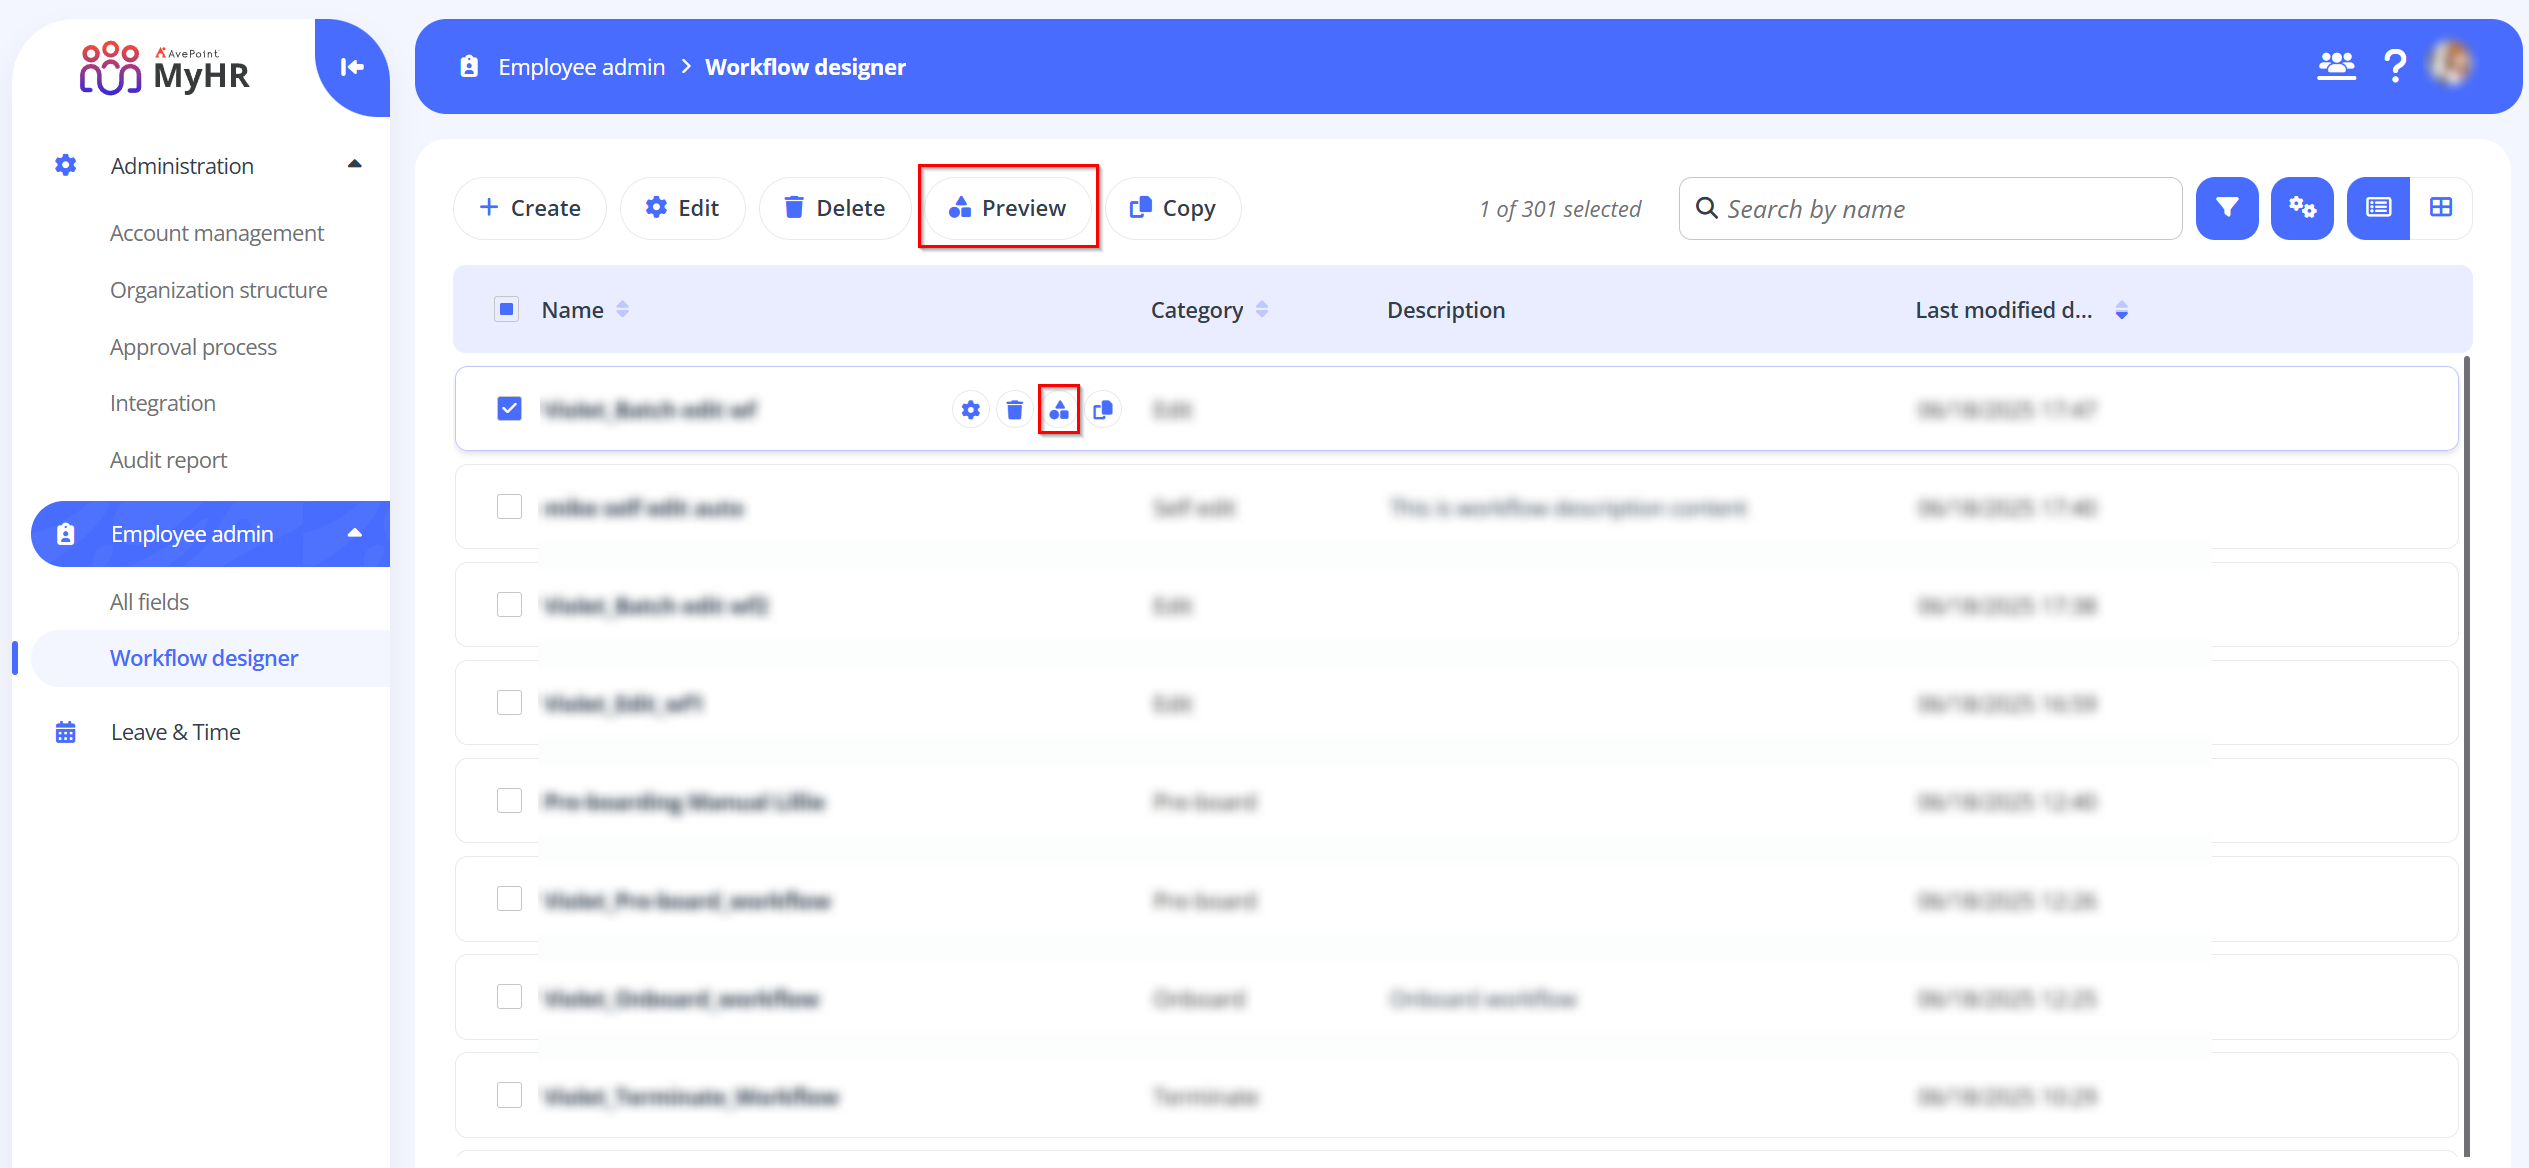Viewport: 2529px width, 1168px height.
Task: Open All fields page
Action: pyautogui.click(x=149, y=602)
